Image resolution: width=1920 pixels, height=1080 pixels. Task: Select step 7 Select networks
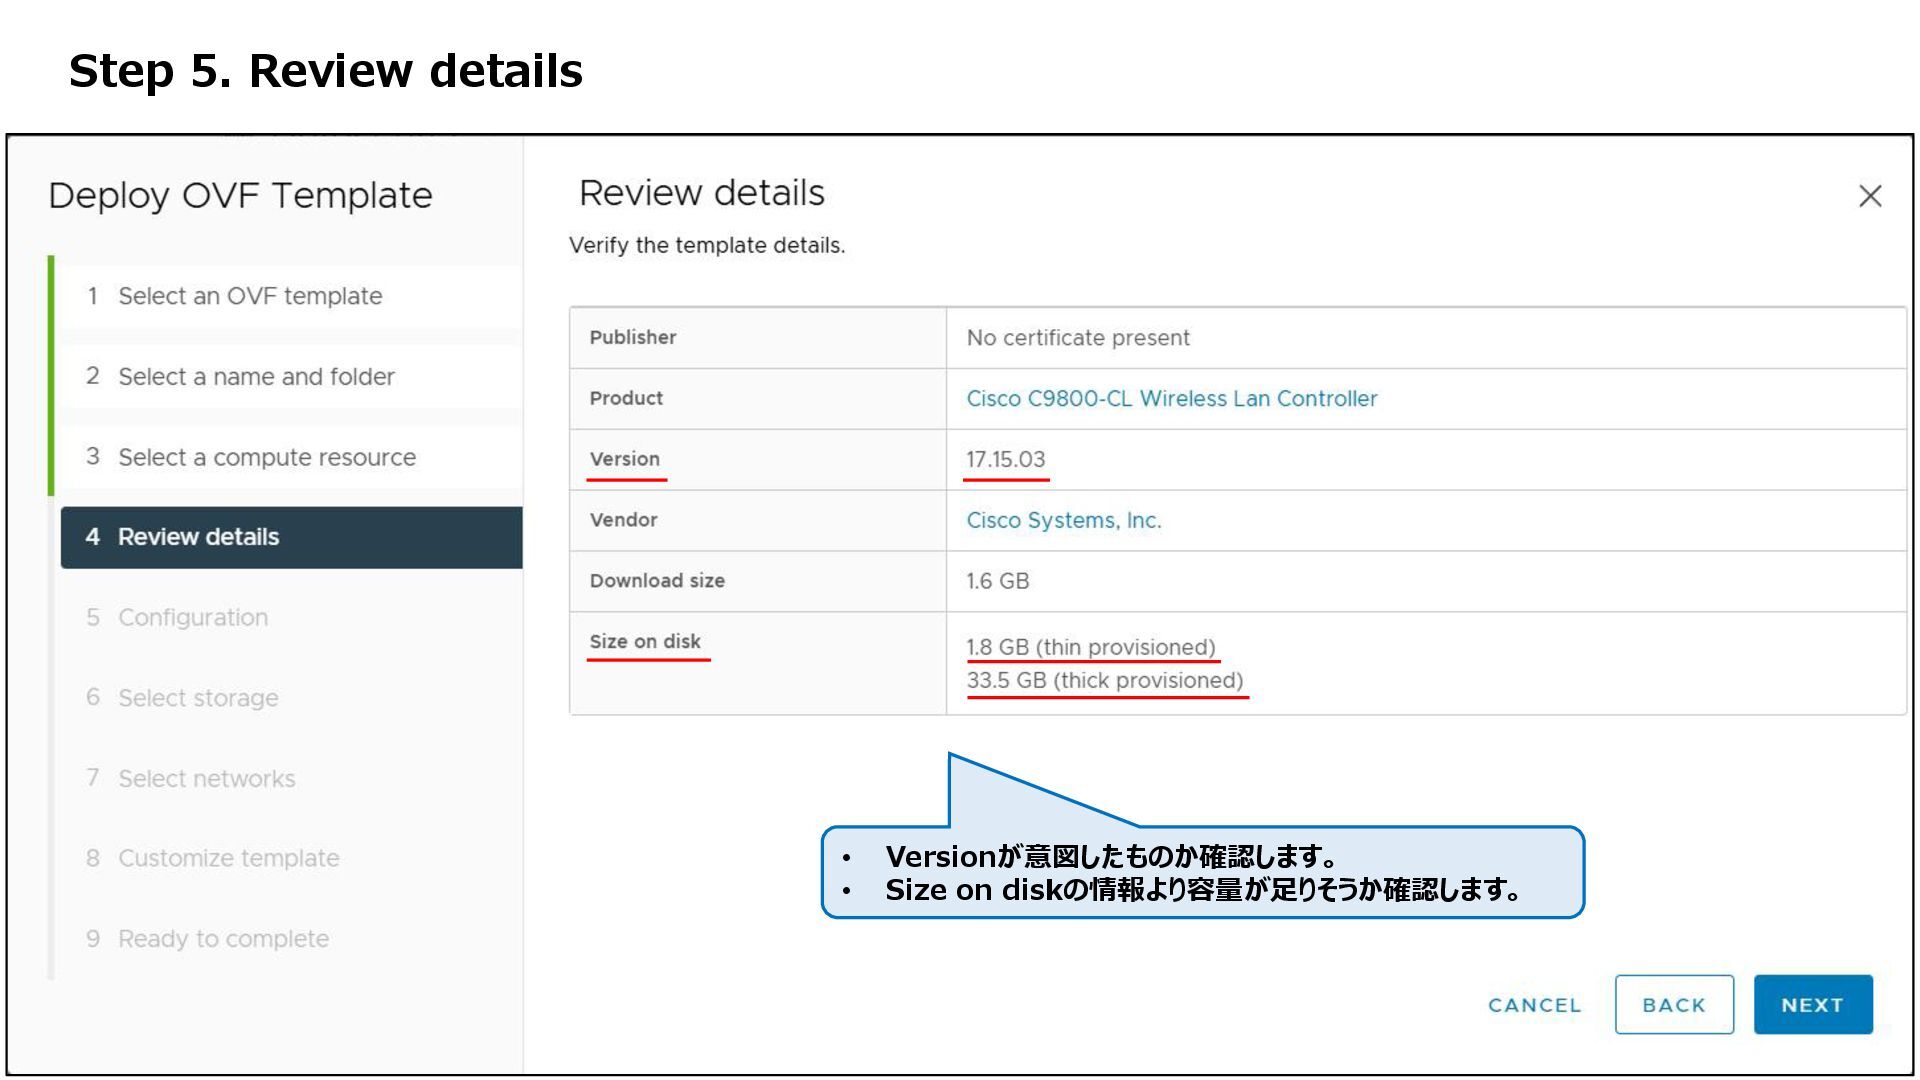206,779
